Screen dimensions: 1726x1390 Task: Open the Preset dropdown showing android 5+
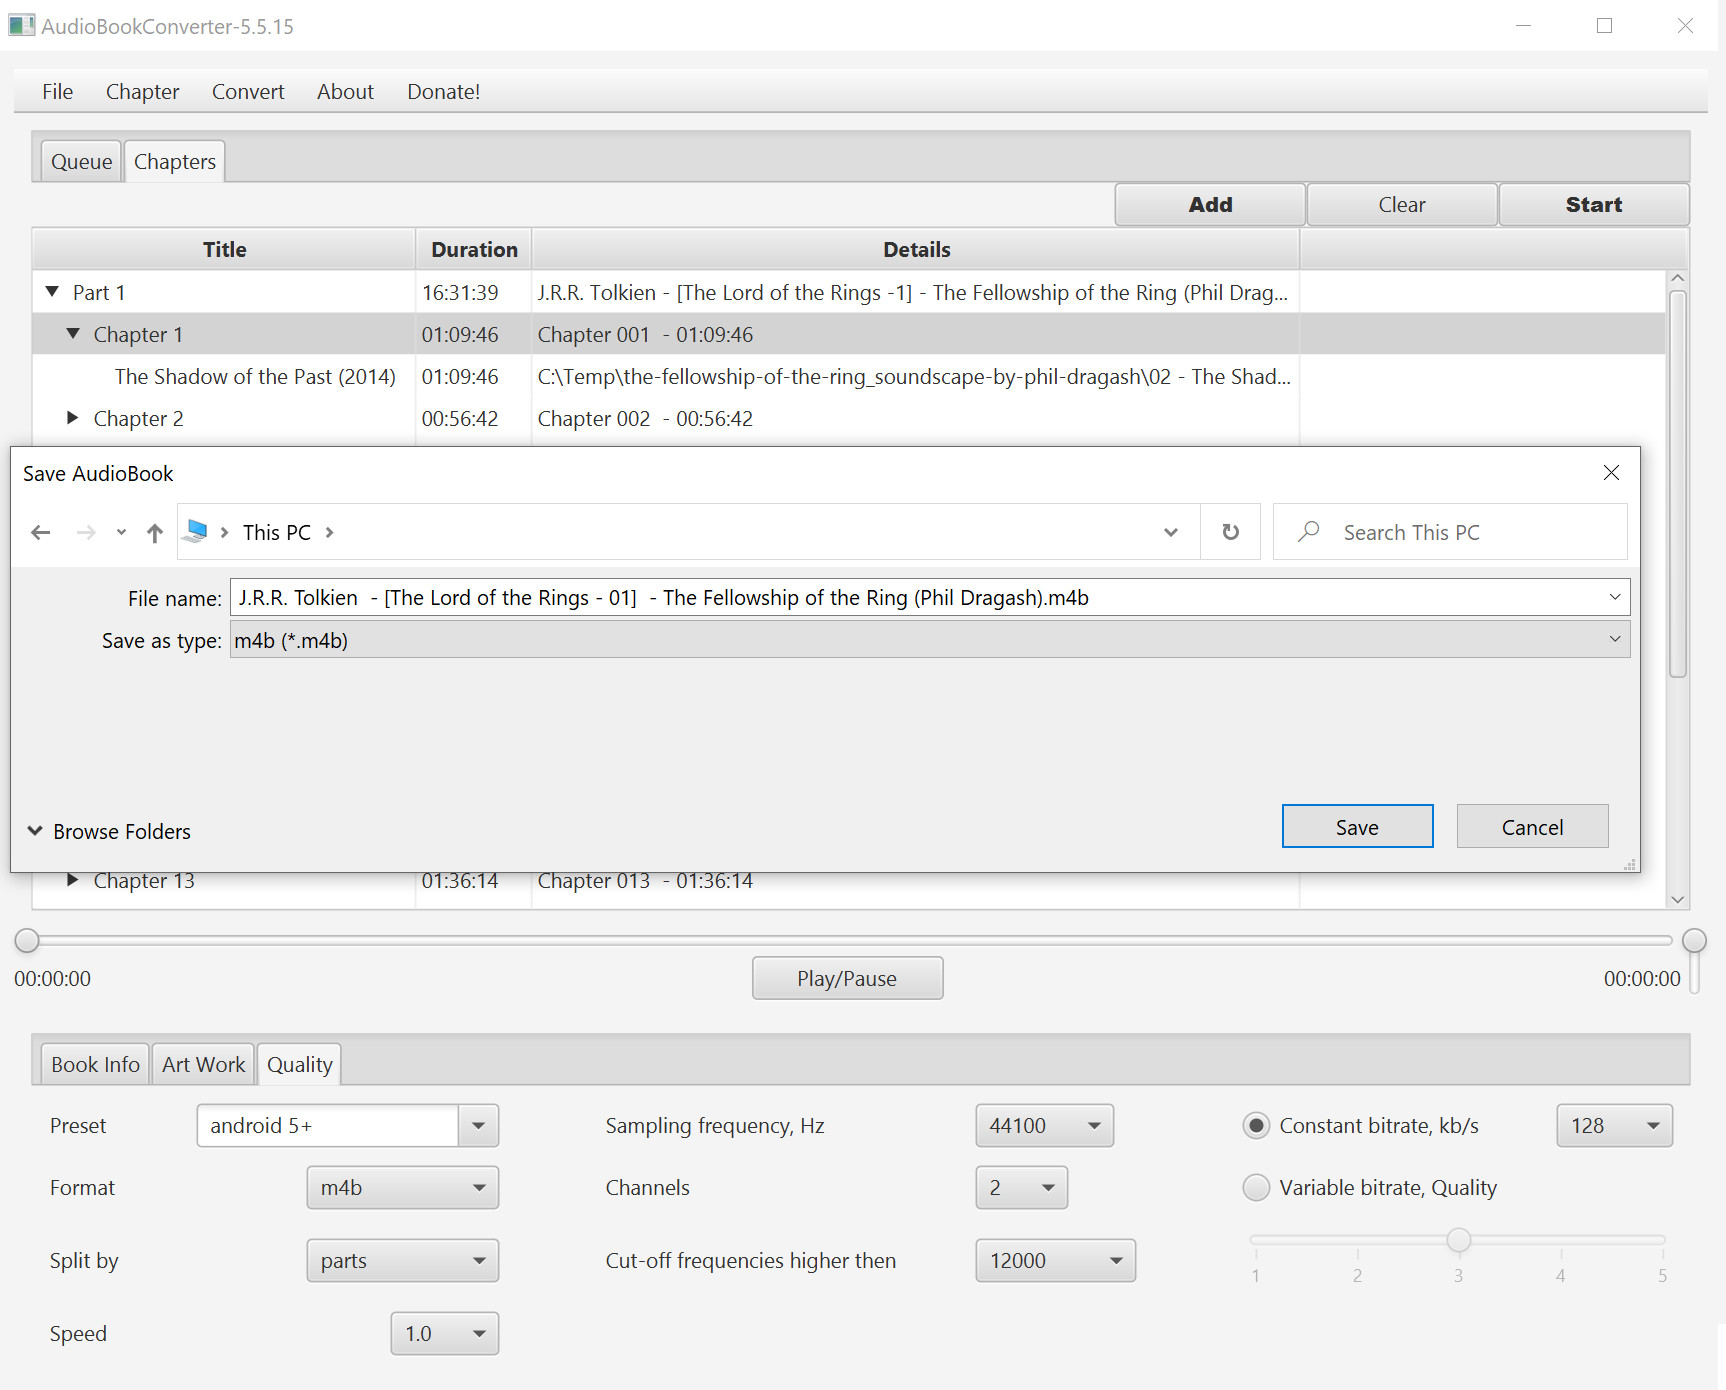coord(478,1125)
